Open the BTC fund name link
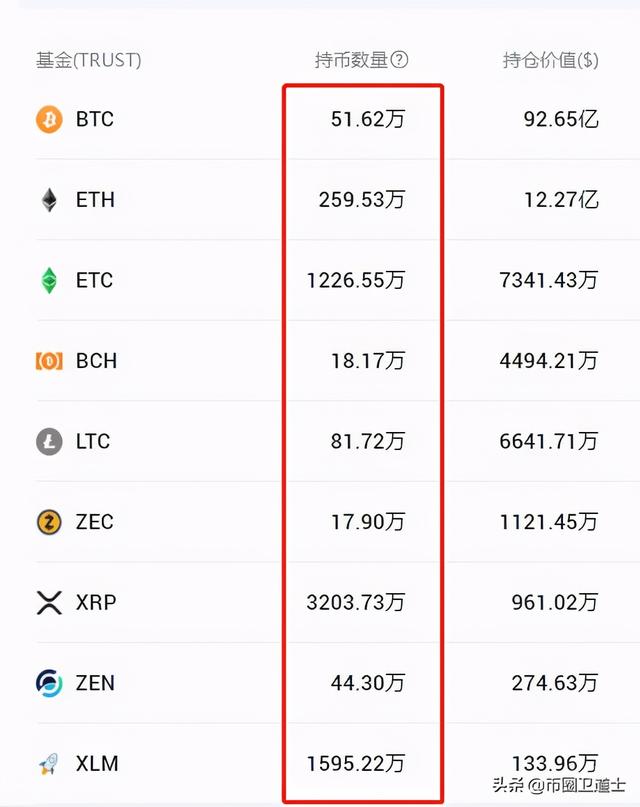The height and width of the screenshot is (807, 640). (x=95, y=120)
